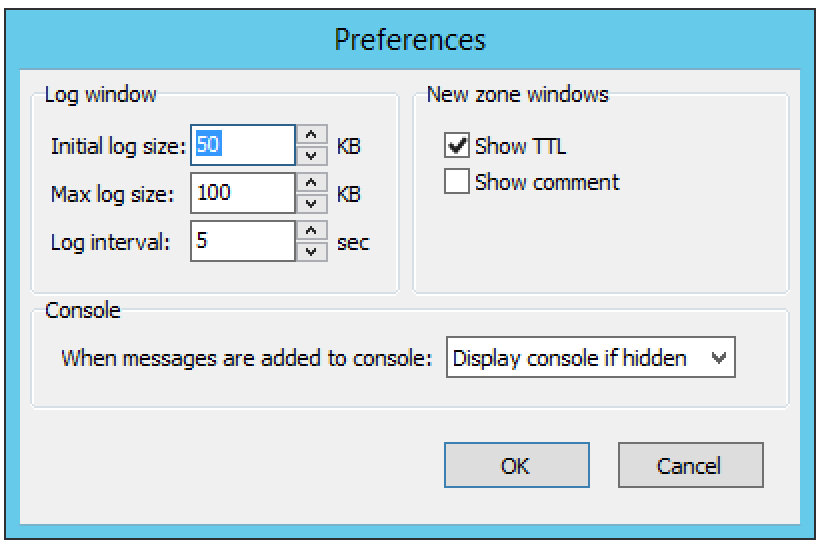828x554 pixels.
Task: Increase the Log interval using up arrow
Action: pos(313,232)
